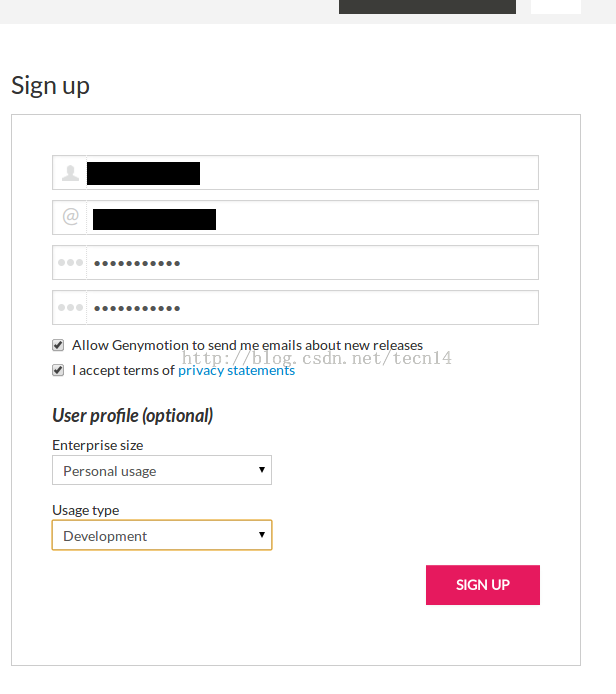Click the Enterprise size dropdown arrow
This screenshot has height=694, width=616.
pos(262,470)
